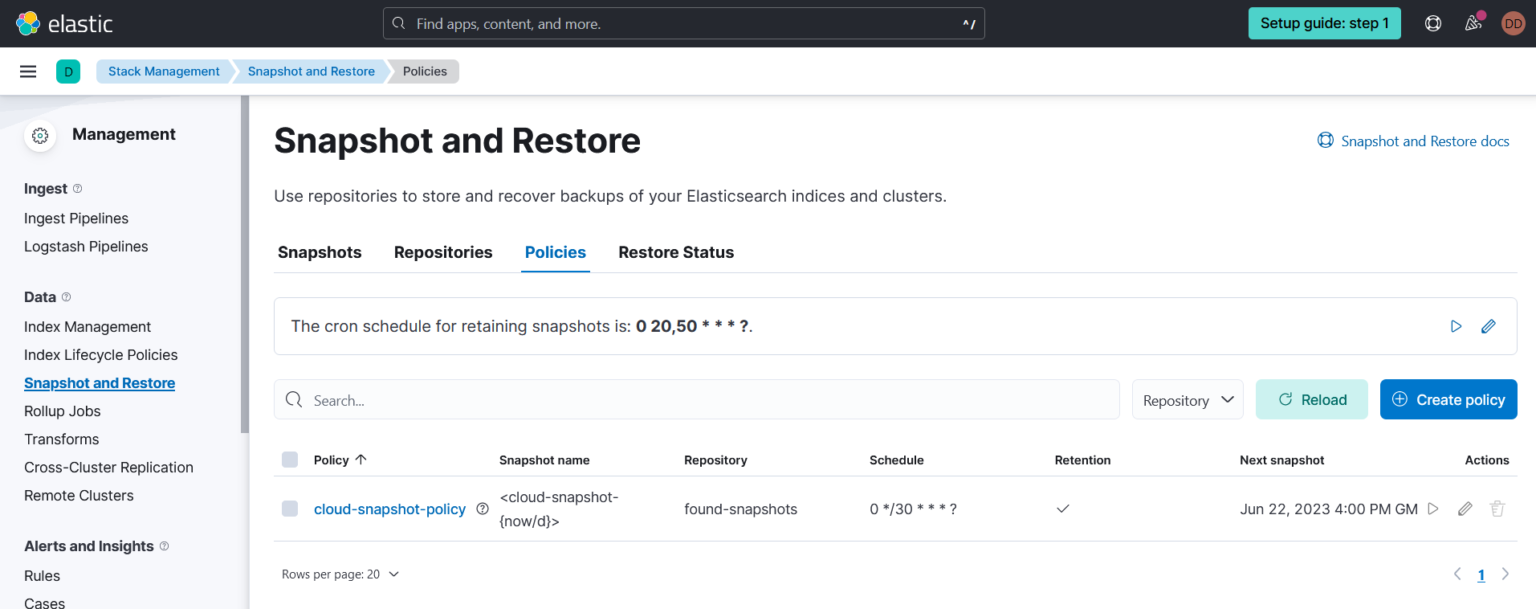Run cloud-snapshot-policy now icon
The width and height of the screenshot is (1536, 609).
(x=1433, y=509)
